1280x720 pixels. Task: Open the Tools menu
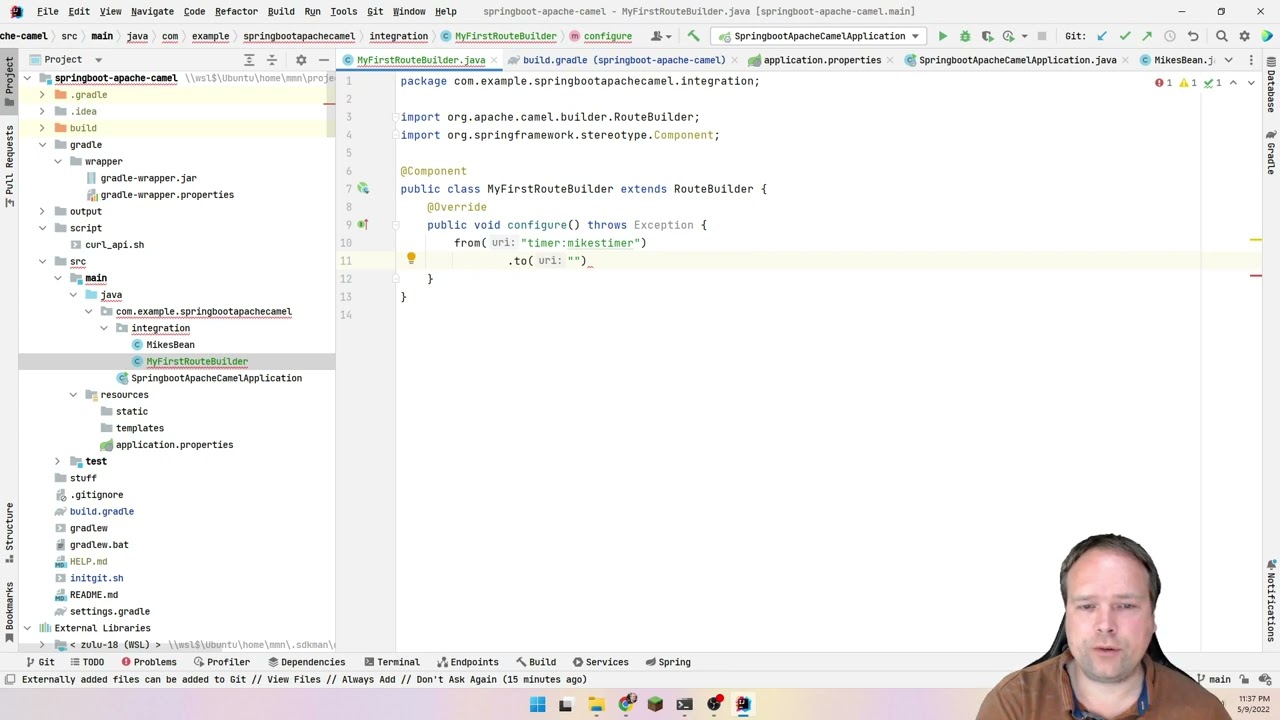tap(343, 11)
